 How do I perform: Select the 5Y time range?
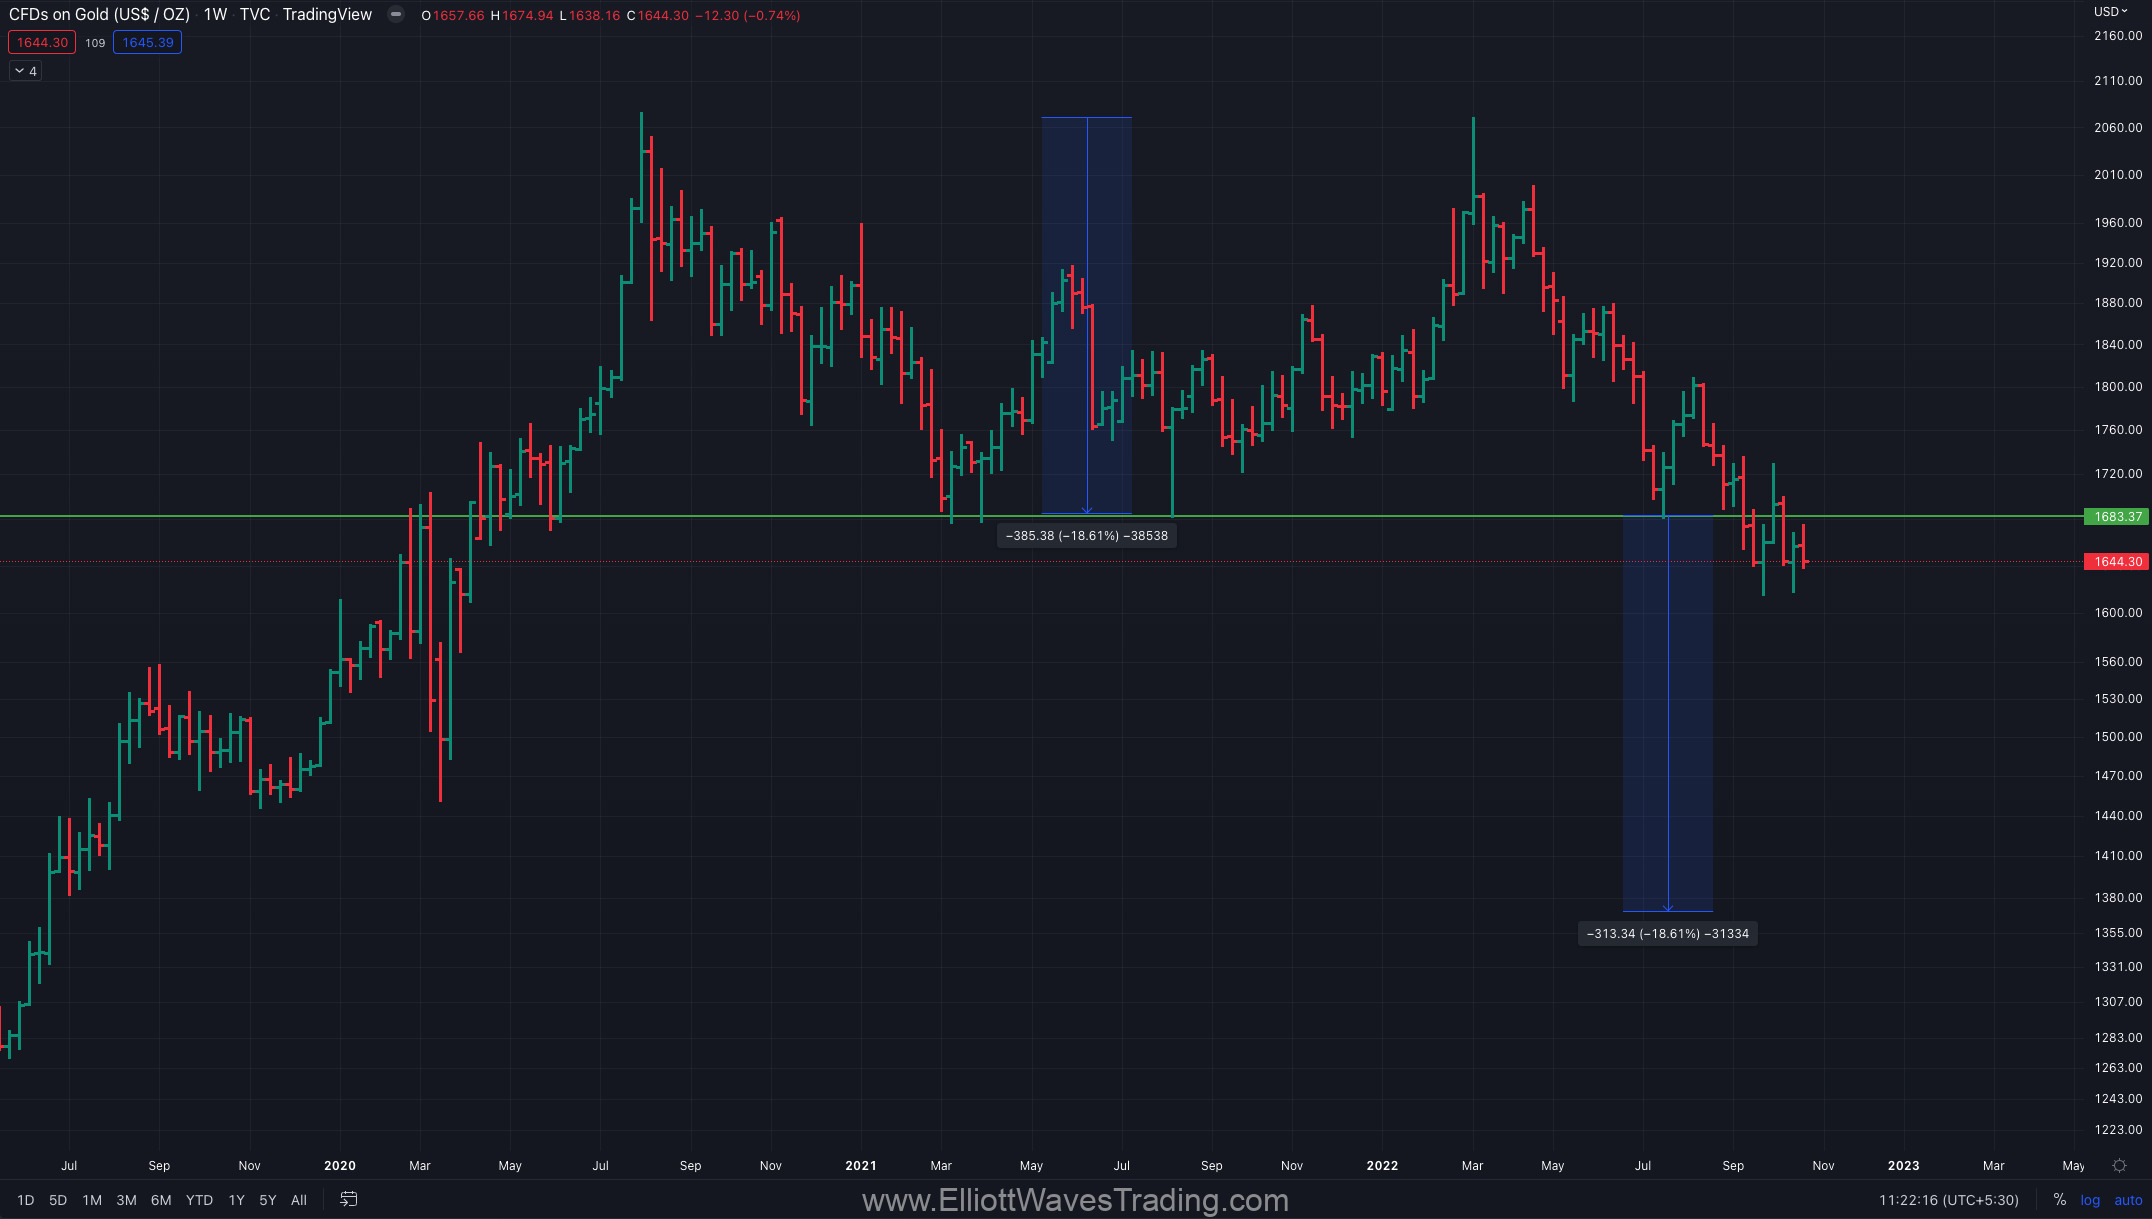click(268, 1200)
